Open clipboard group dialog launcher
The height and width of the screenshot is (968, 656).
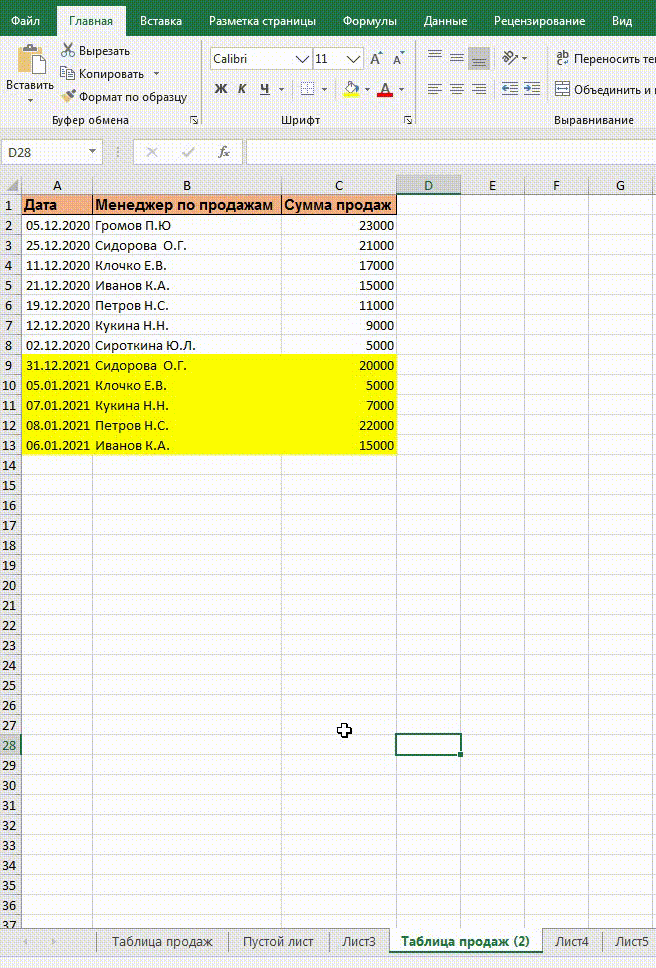click(x=194, y=120)
